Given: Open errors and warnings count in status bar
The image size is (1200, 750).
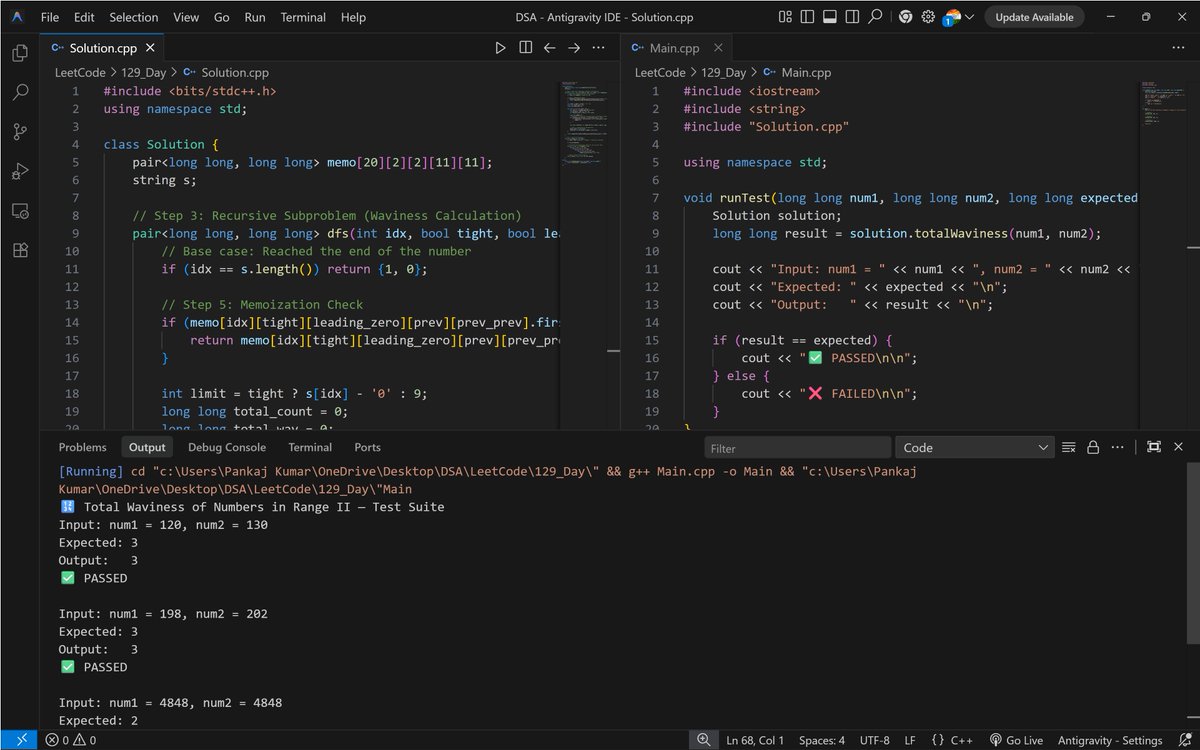Looking at the screenshot, I should [71, 740].
